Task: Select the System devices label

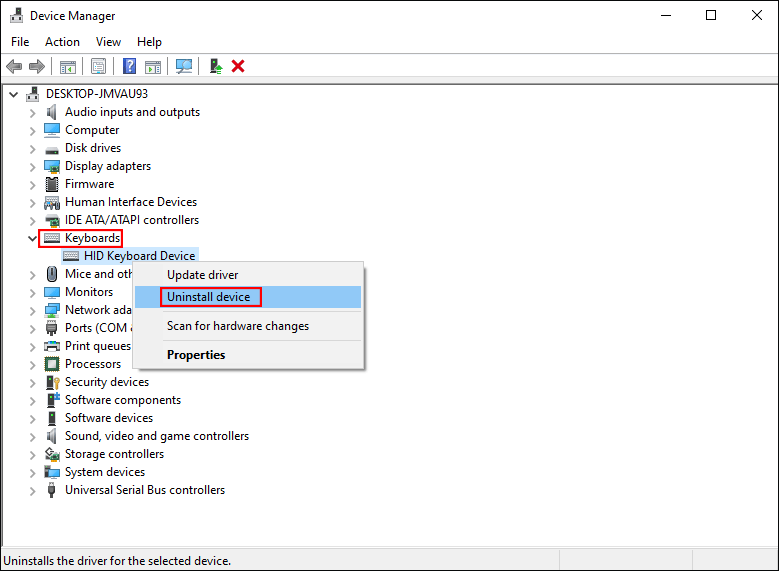Action: (x=105, y=472)
